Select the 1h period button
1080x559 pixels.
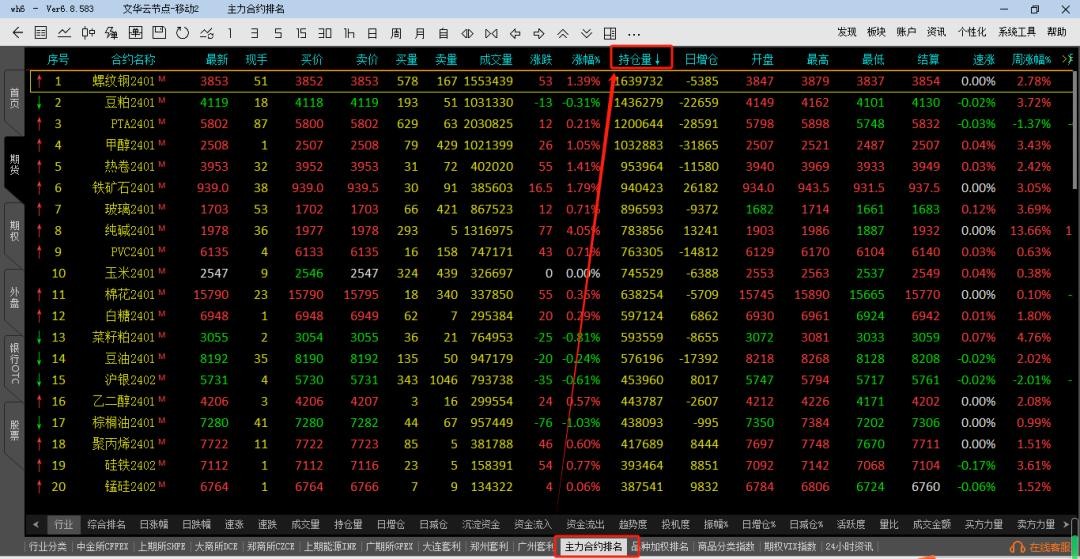[x=348, y=33]
